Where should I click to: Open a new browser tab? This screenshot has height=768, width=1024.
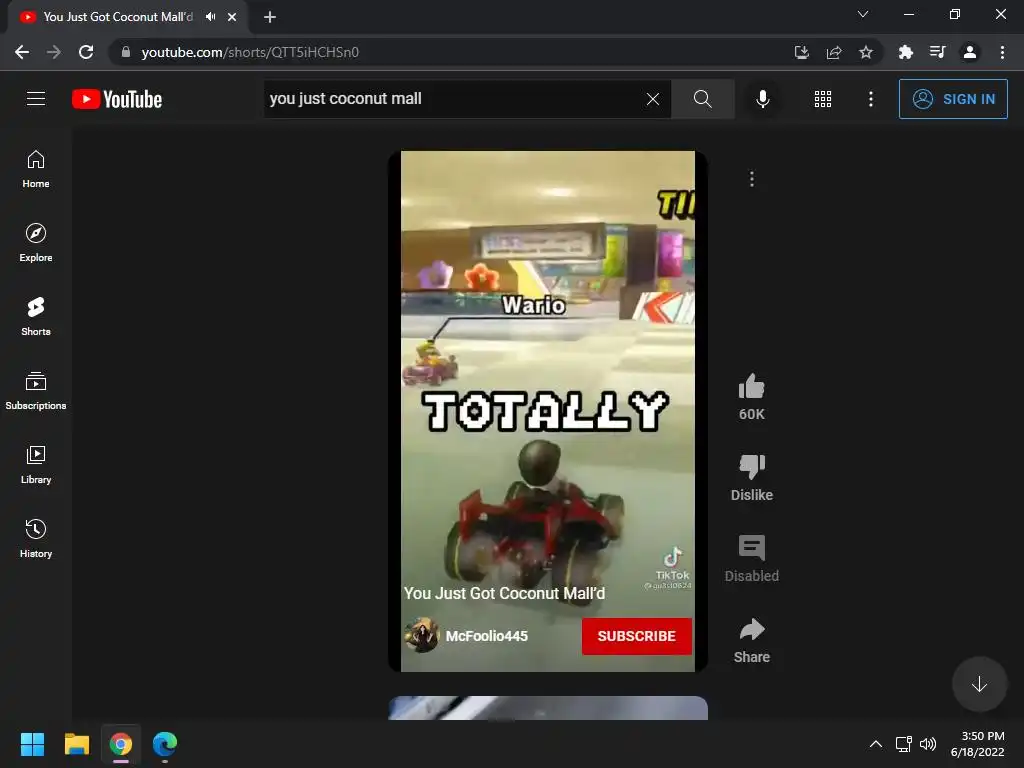(x=270, y=17)
